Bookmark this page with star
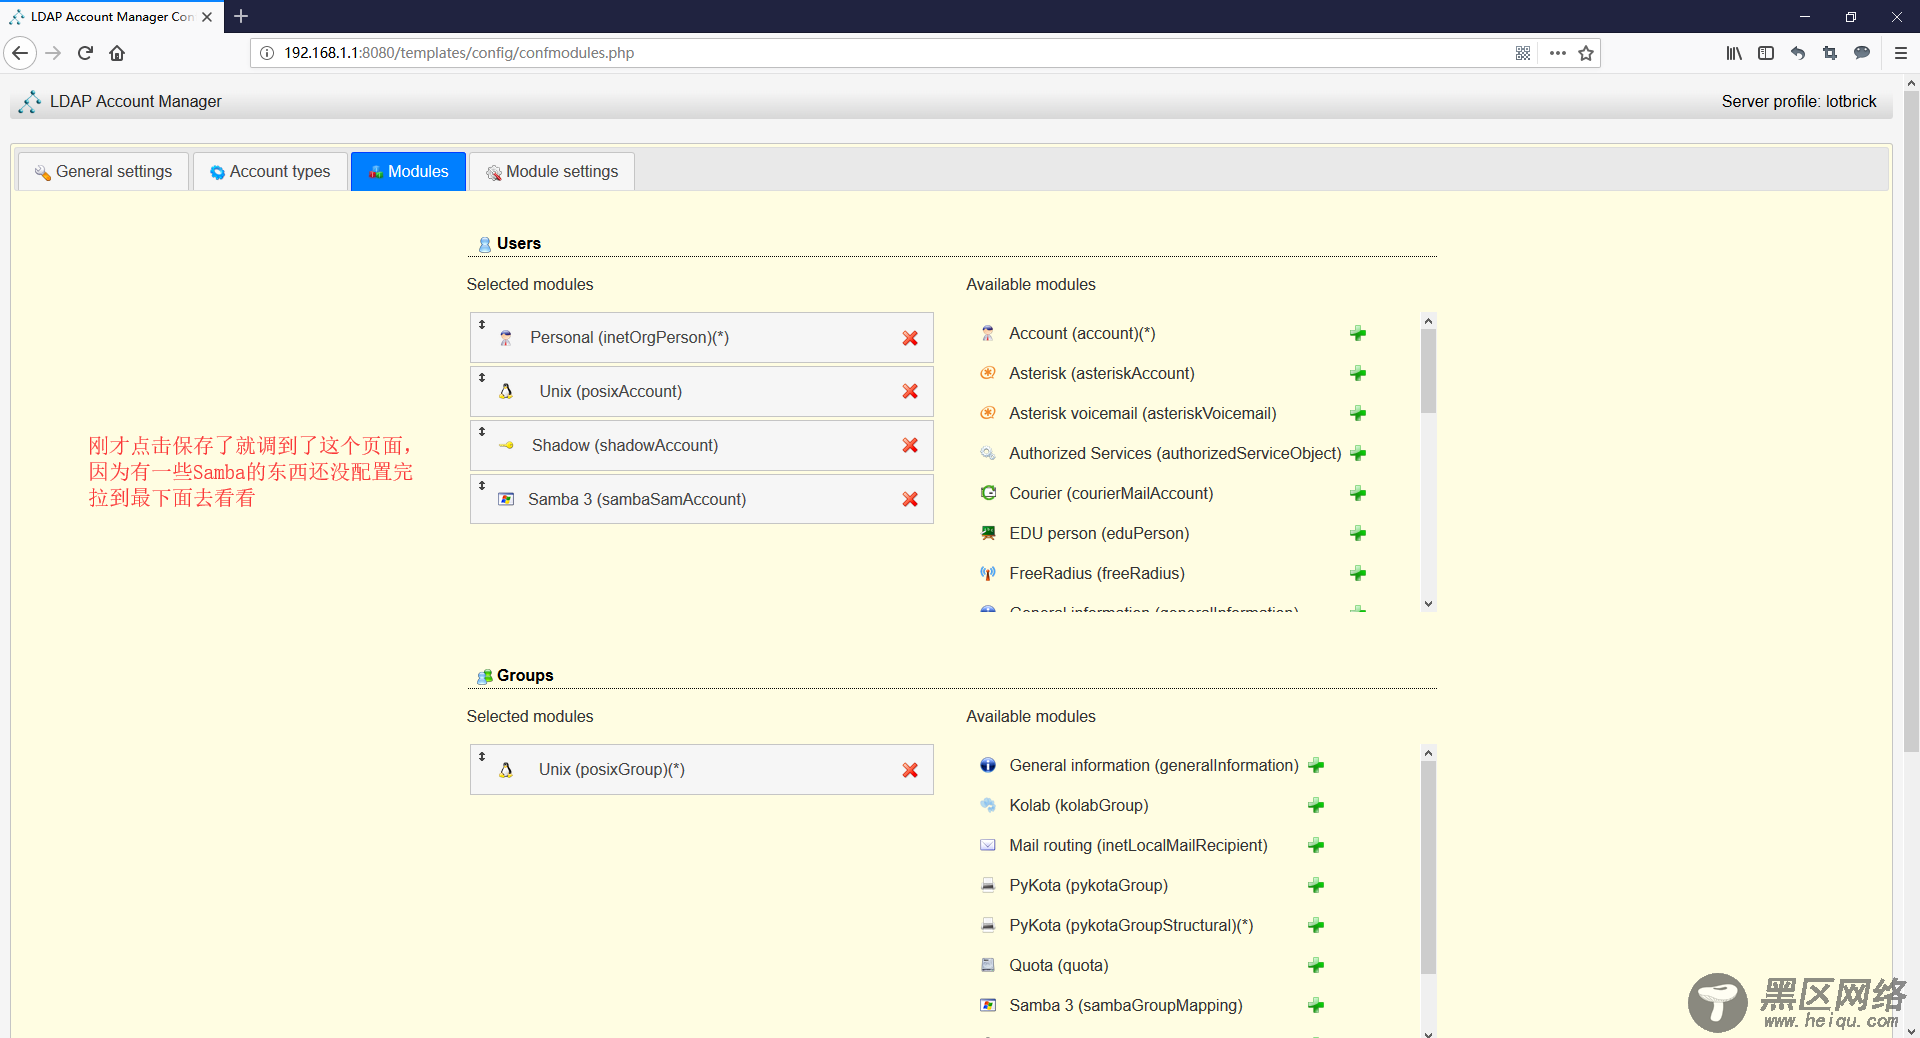Screen dimensions: 1920x1038 pyautogui.click(x=1586, y=53)
